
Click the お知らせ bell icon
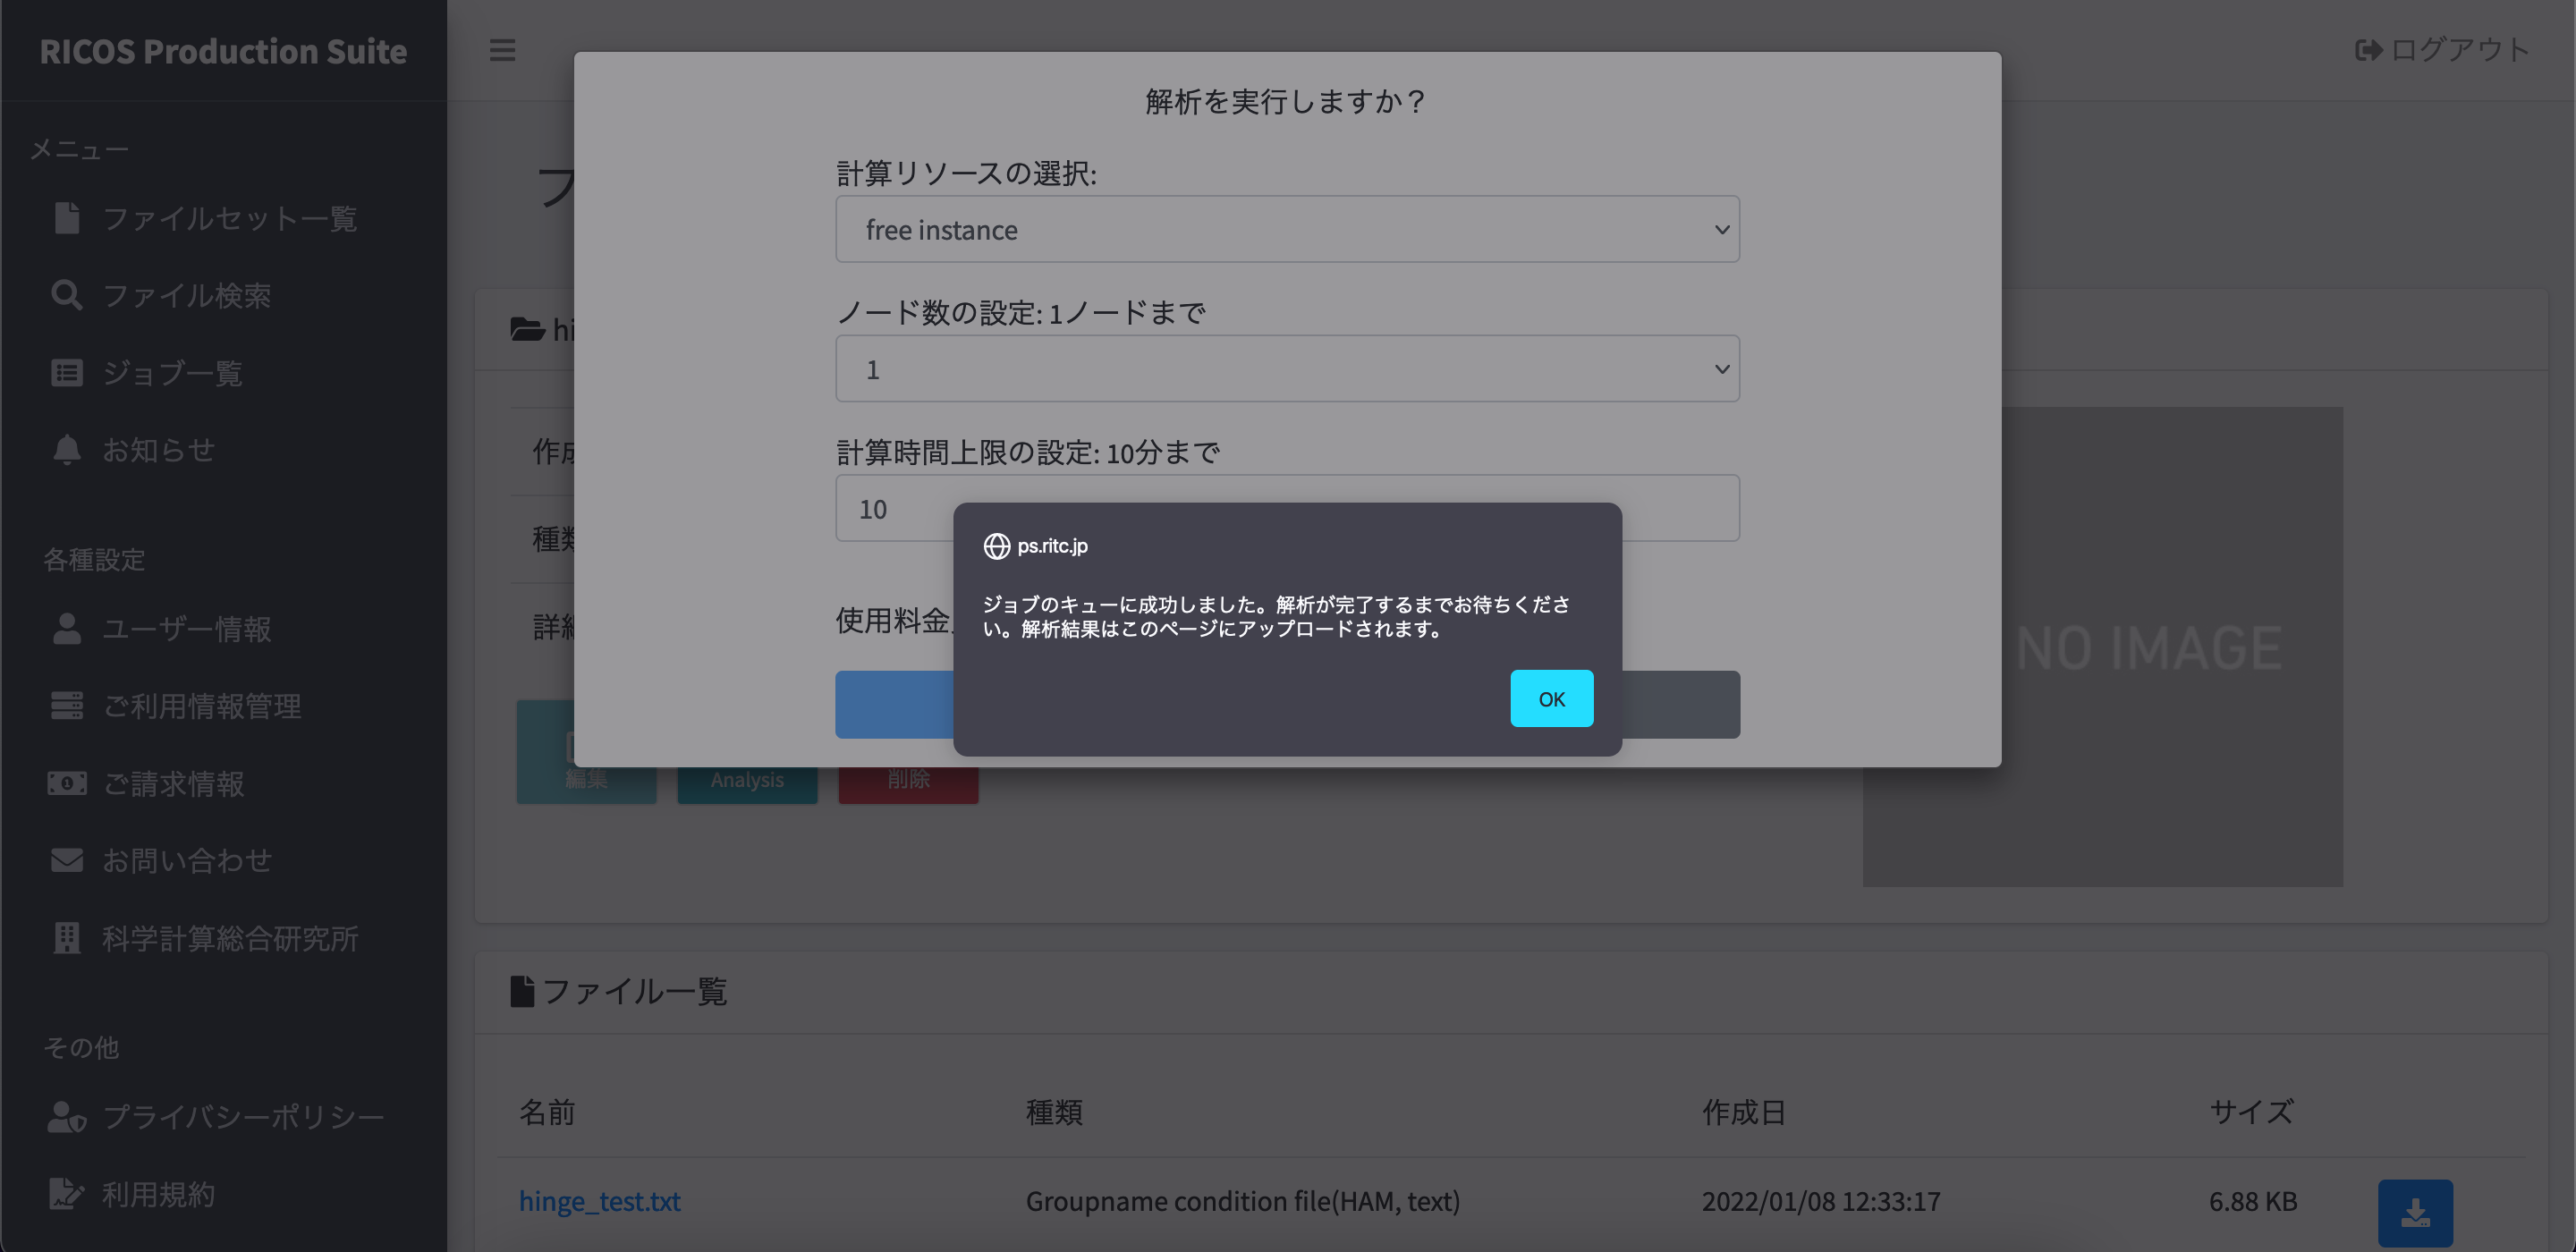[x=67, y=450]
